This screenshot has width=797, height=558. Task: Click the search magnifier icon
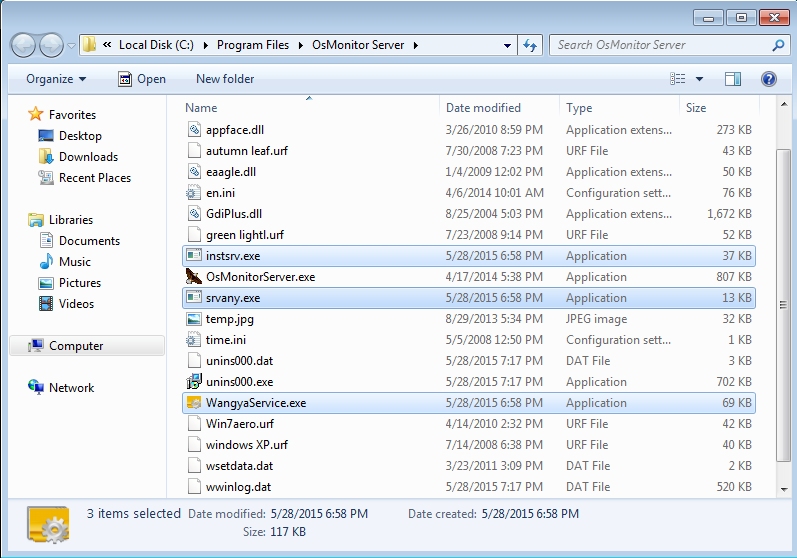tap(778, 45)
